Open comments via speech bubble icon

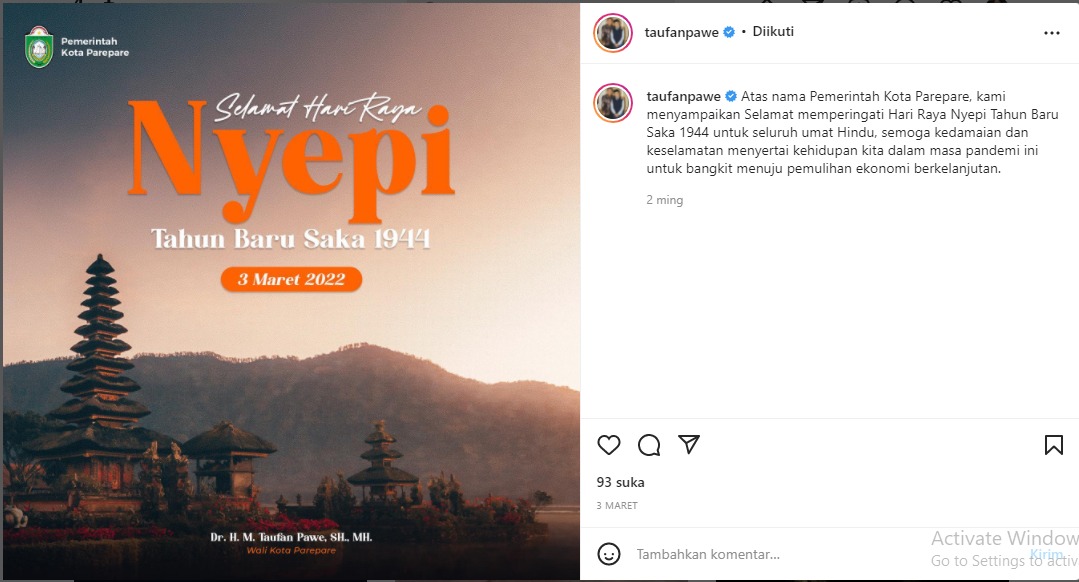[x=649, y=445]
